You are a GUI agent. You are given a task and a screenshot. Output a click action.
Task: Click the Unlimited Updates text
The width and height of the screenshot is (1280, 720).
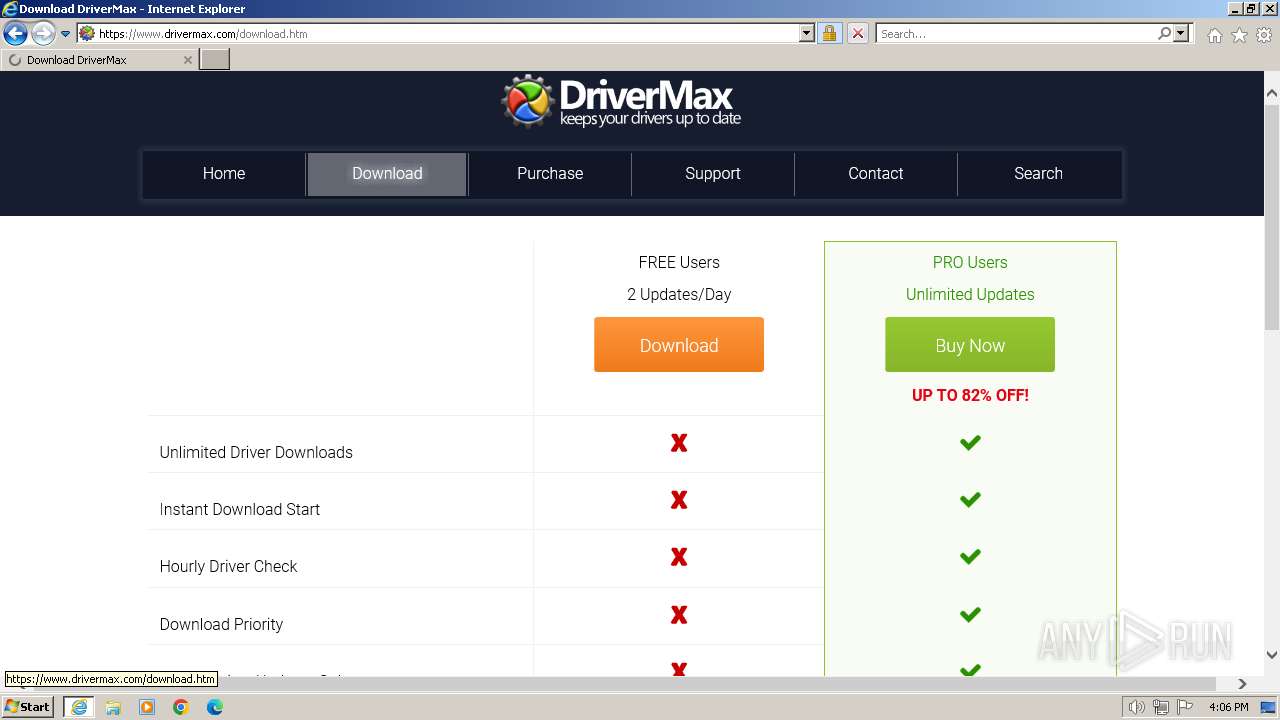pyautogui.click(x=970, y=294)
